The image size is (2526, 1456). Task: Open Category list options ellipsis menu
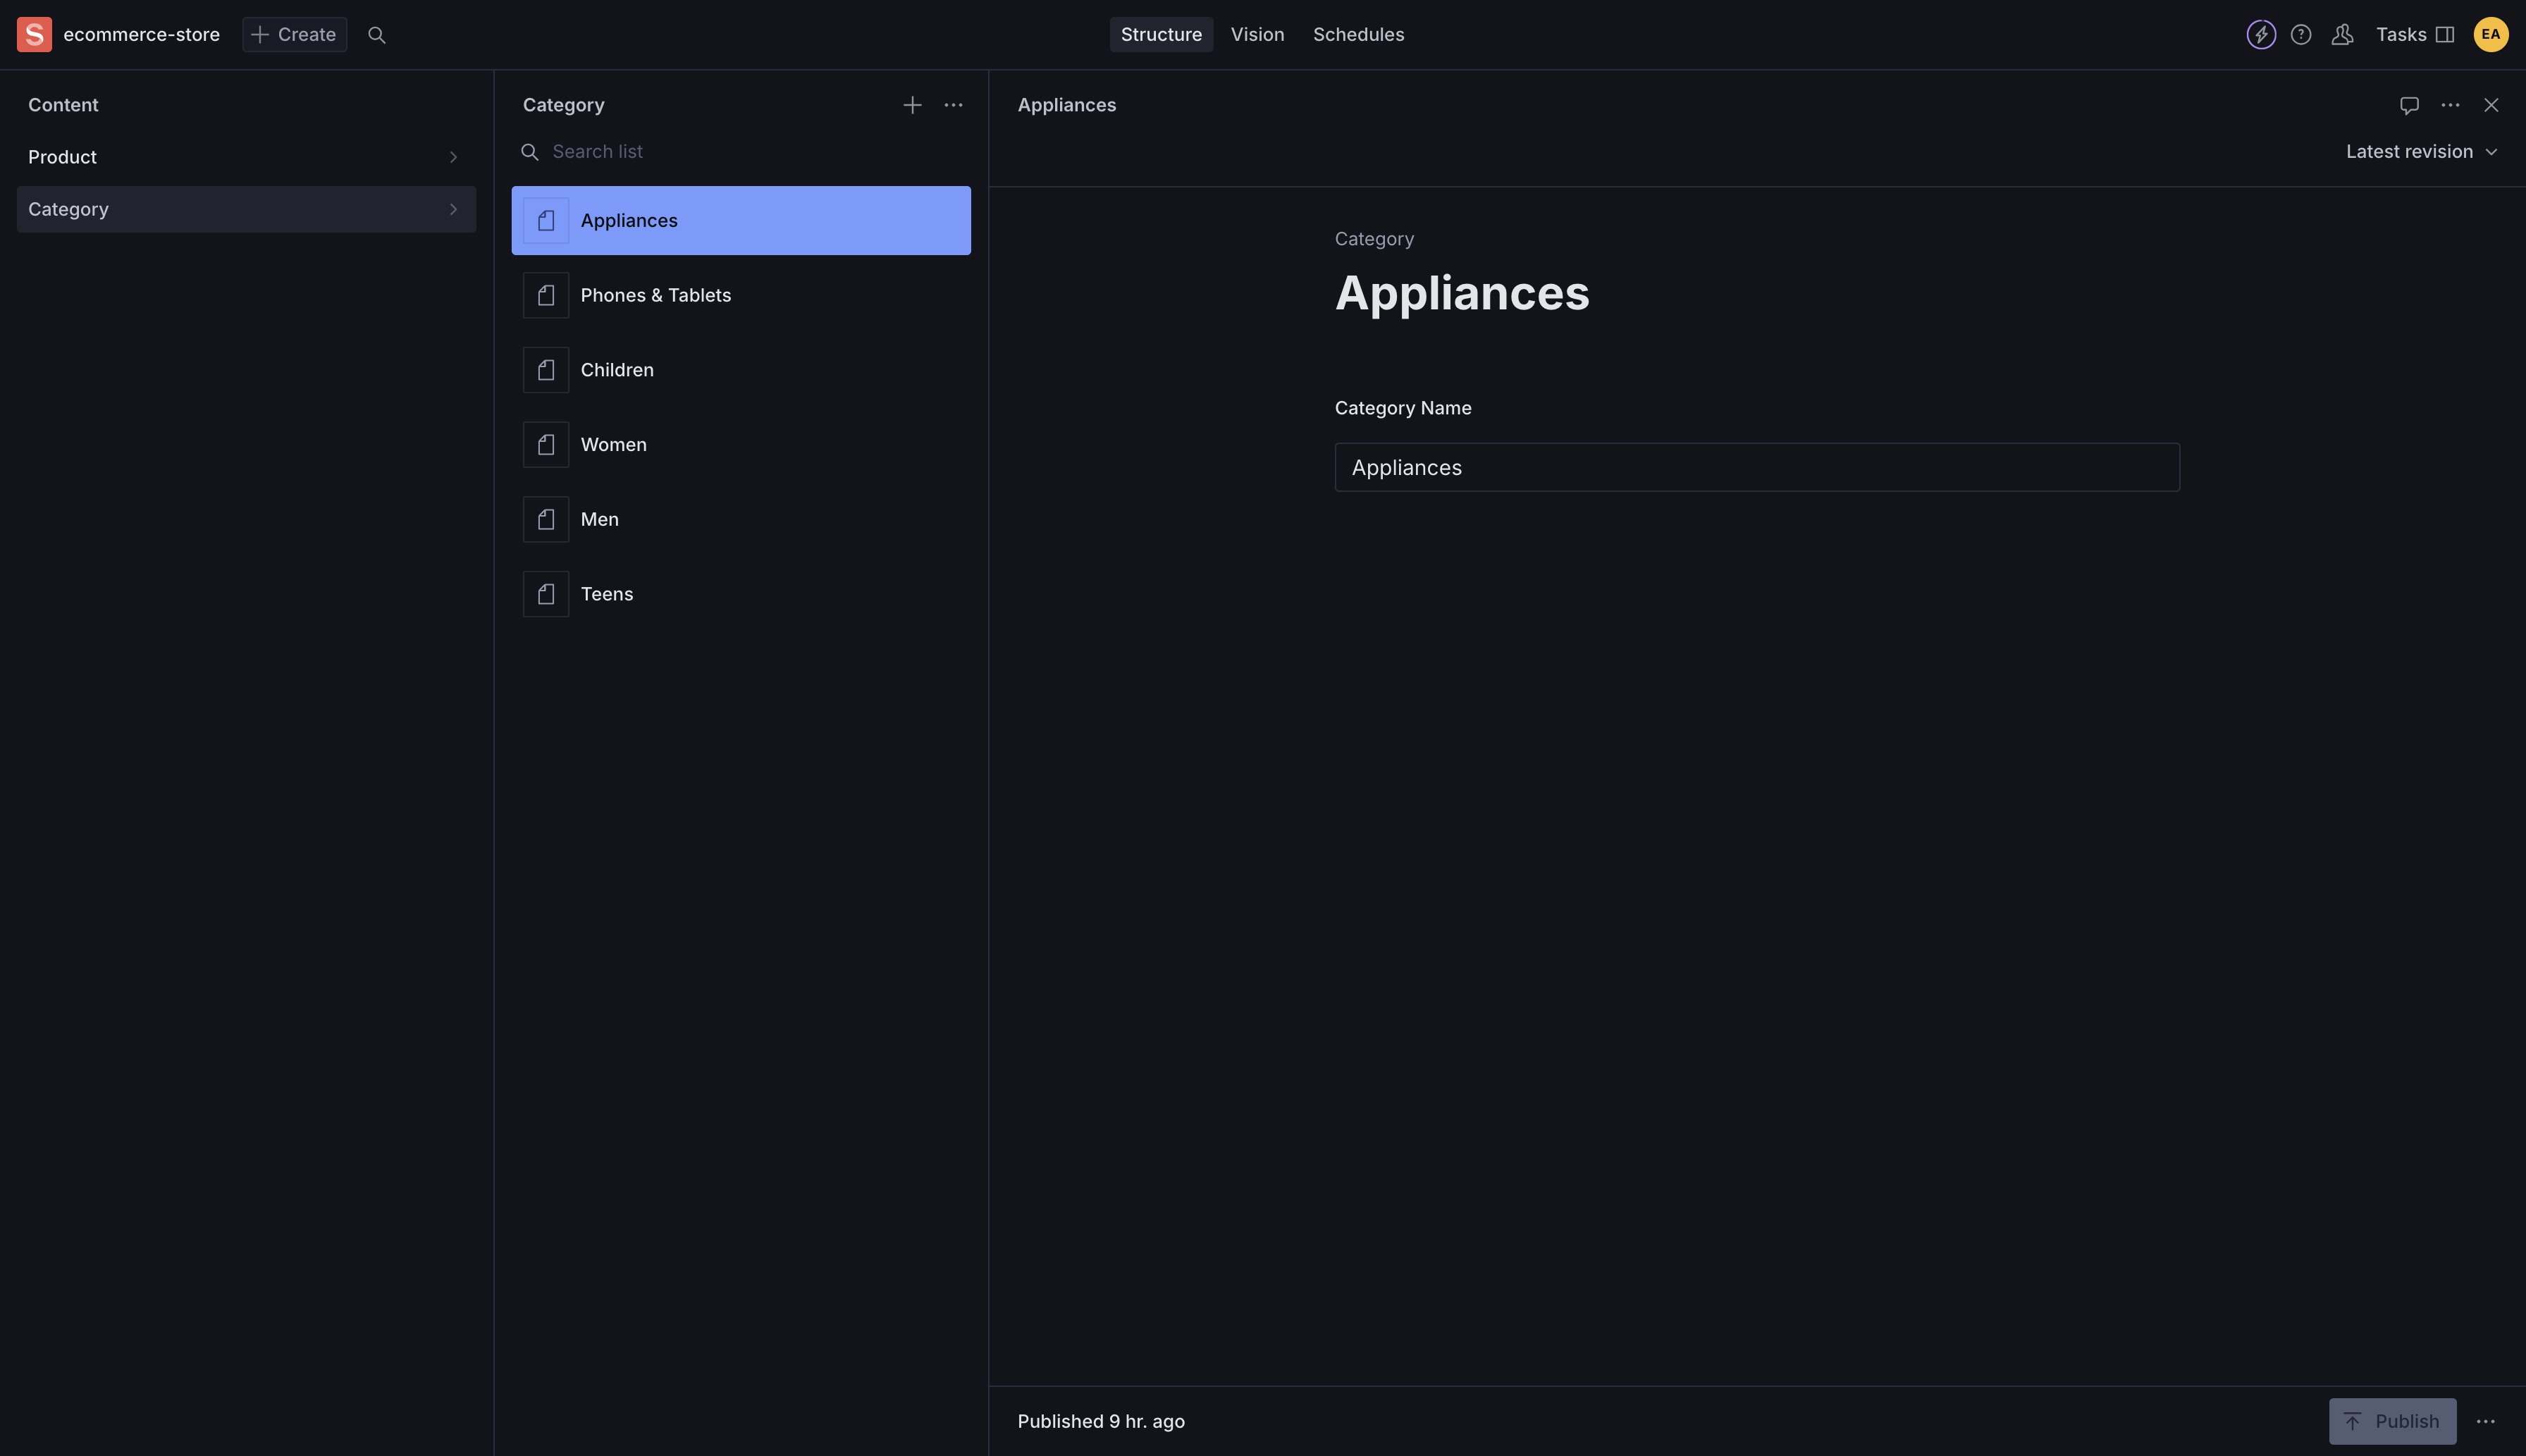click(x=953, y=105)
